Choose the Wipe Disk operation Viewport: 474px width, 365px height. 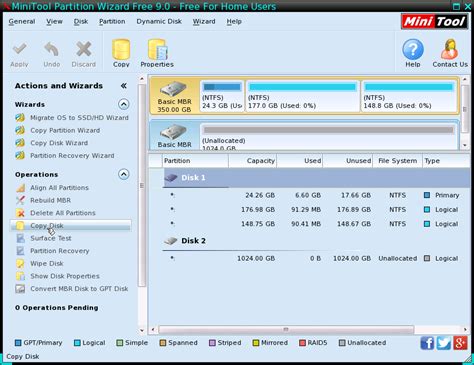pos(47,264)
